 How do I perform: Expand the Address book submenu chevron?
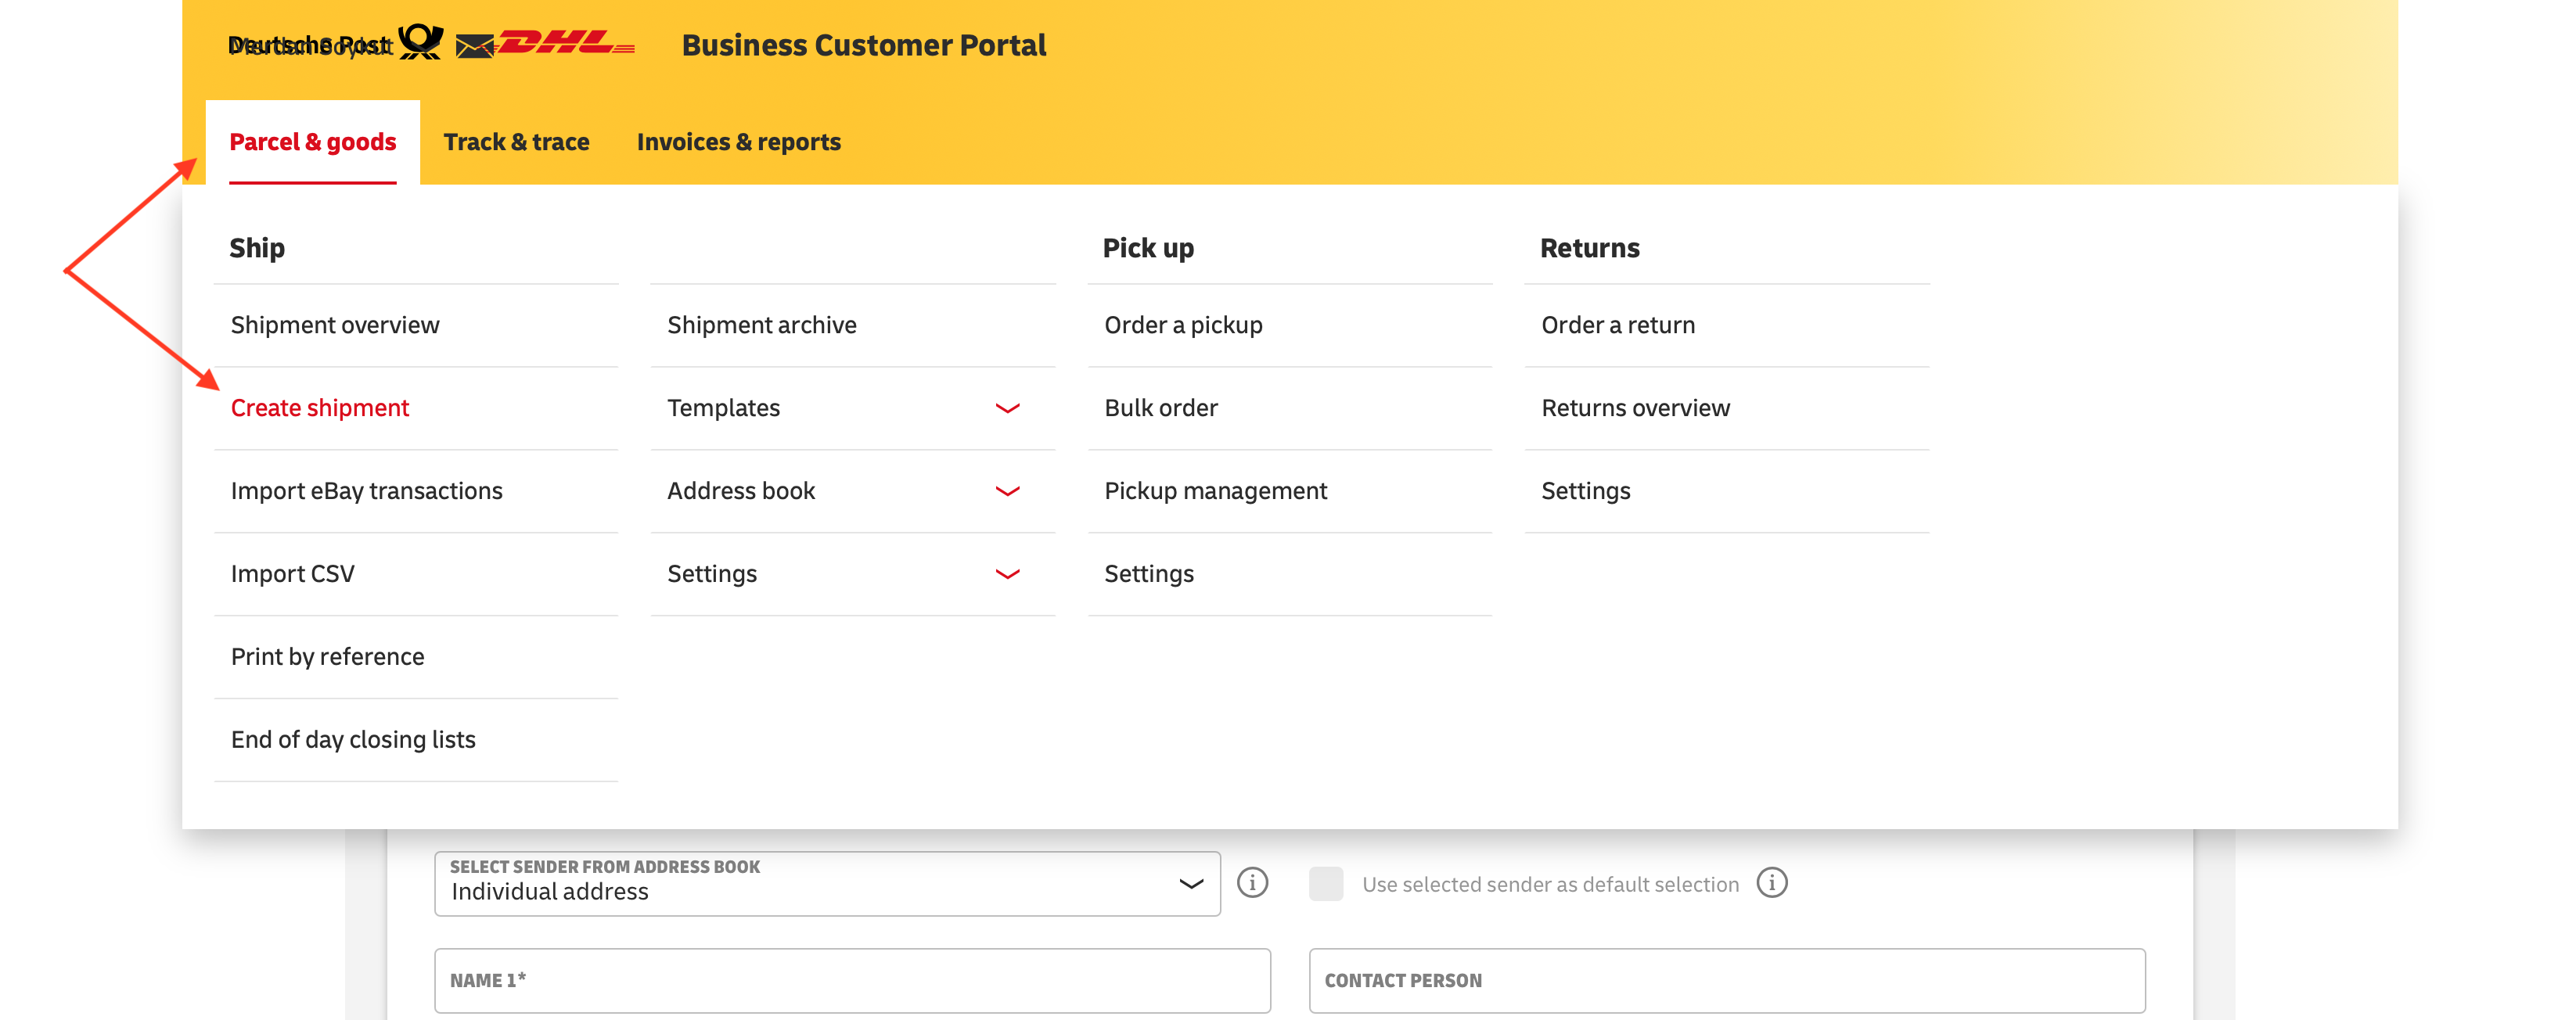(1008, 491)
